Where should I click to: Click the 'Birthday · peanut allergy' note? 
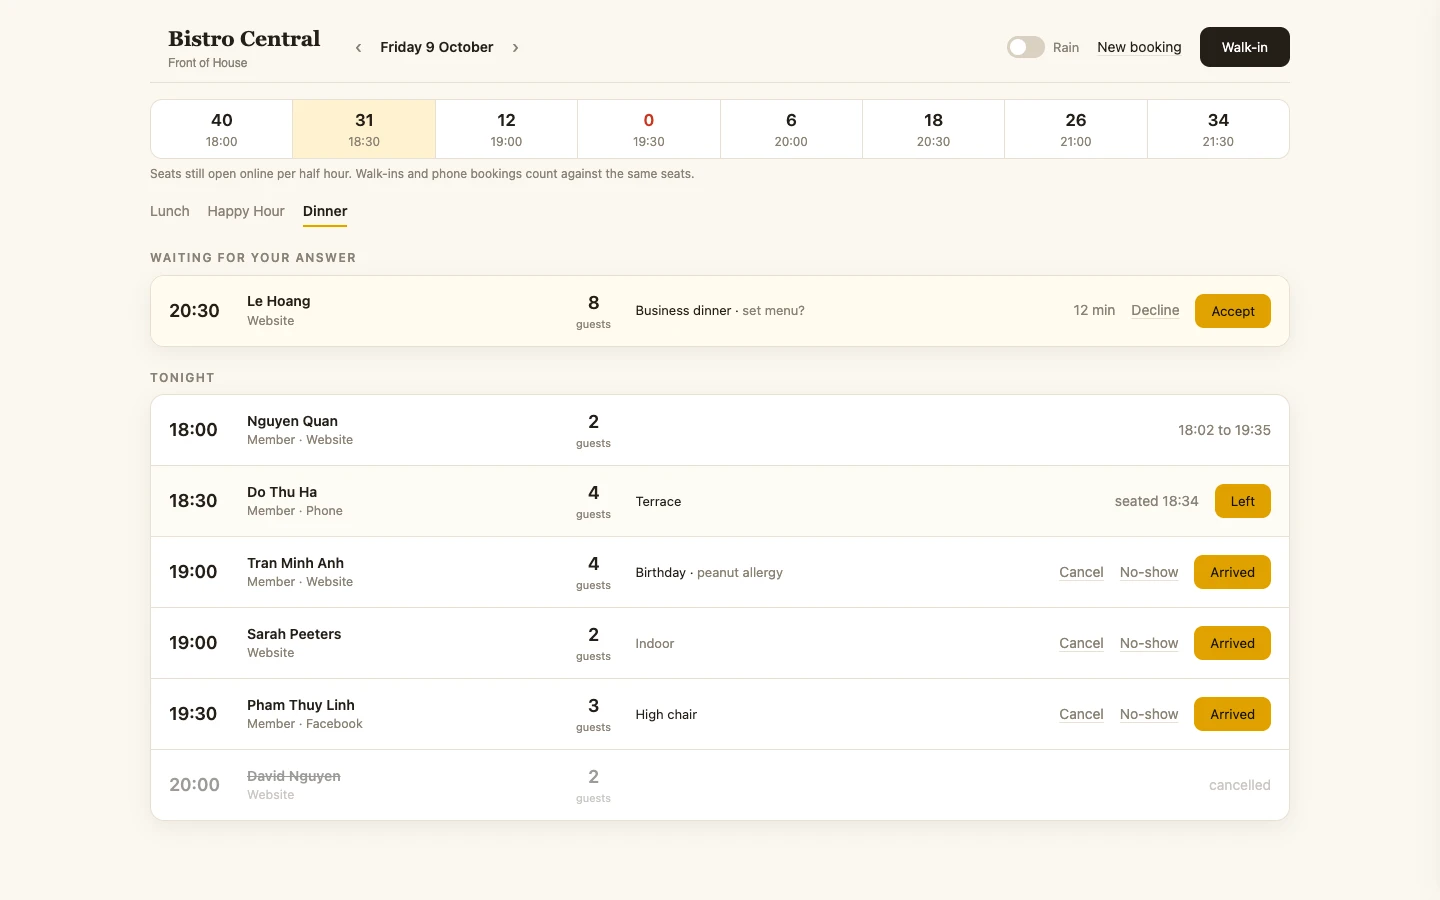click(709, 572)
